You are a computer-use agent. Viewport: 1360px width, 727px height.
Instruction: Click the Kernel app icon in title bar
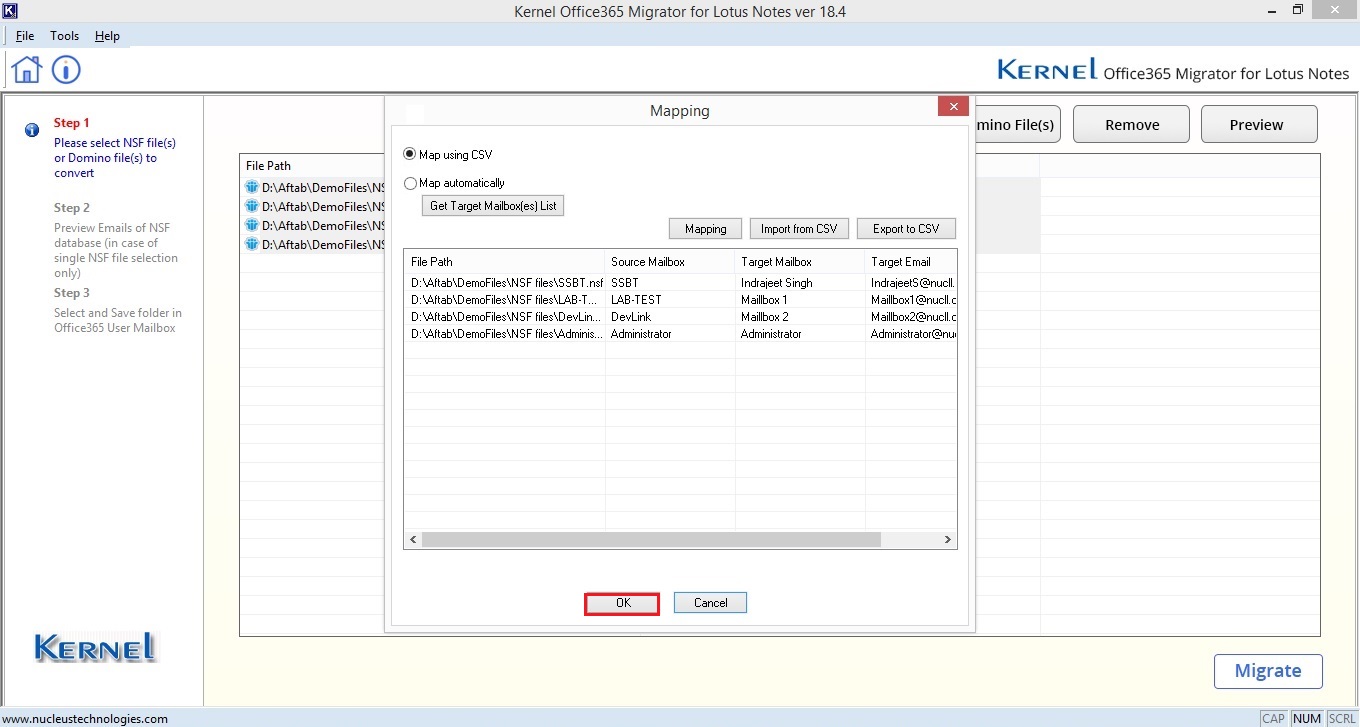10,11
